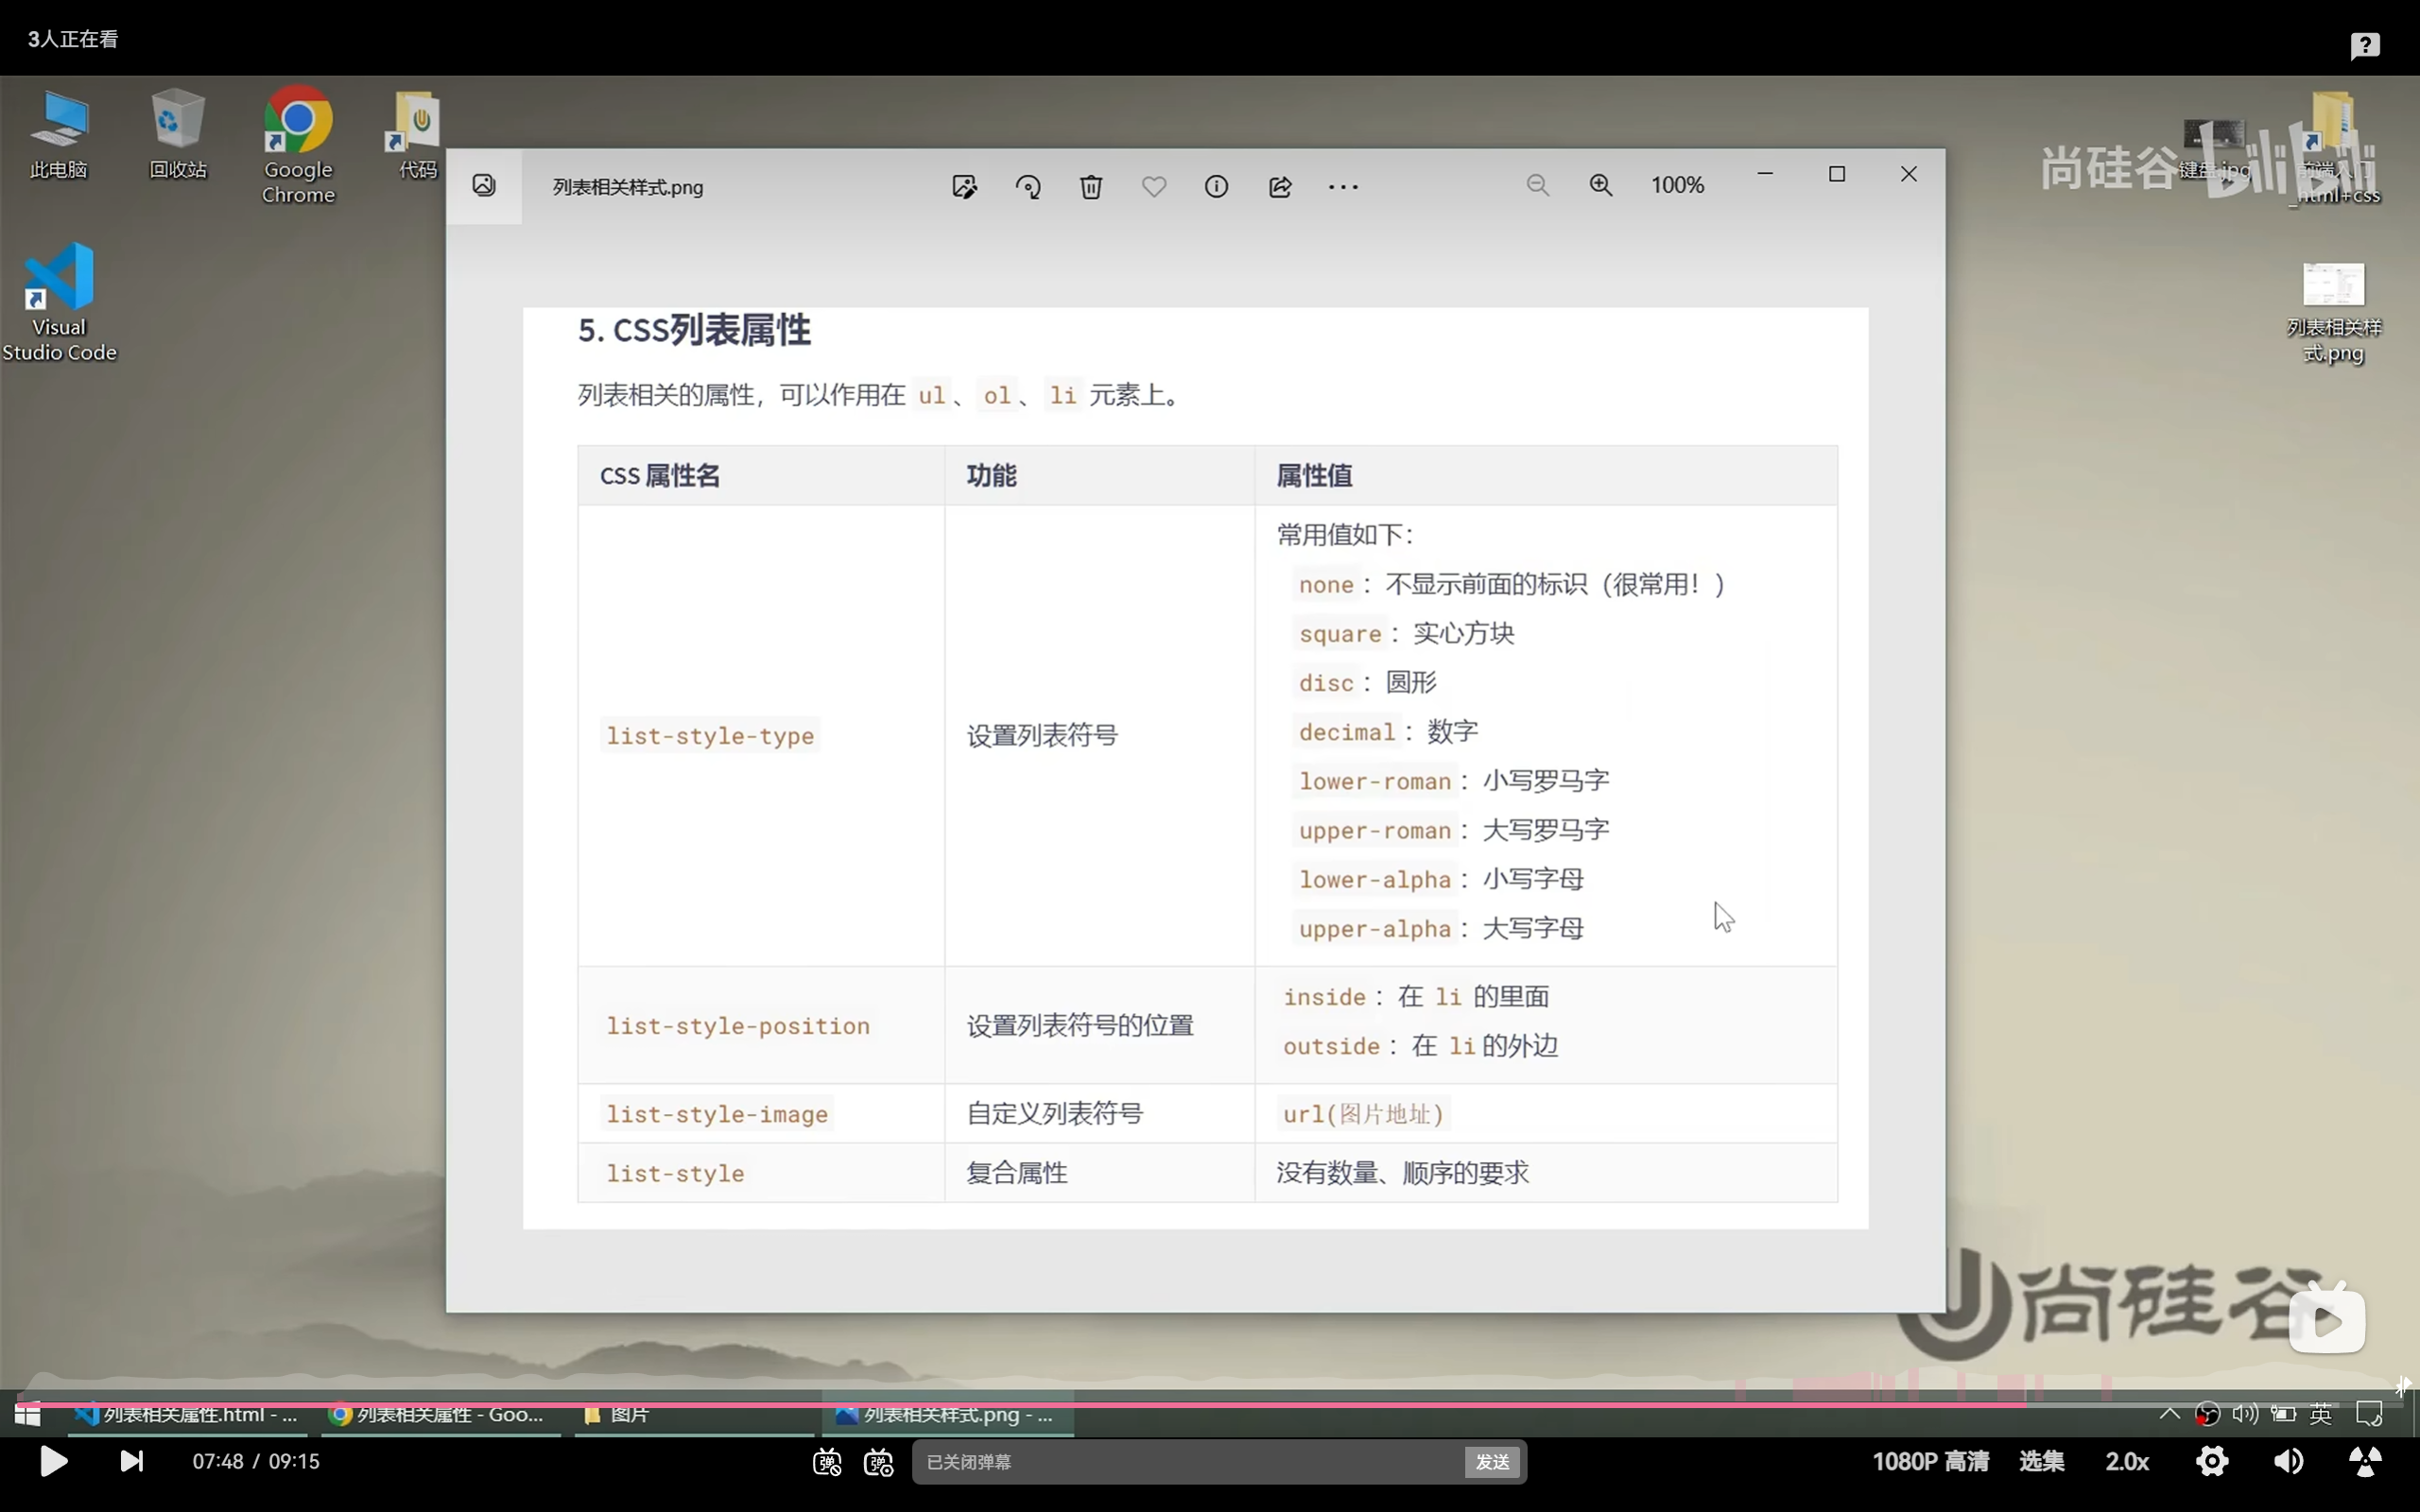Skip to the next video
2420x1512 pixels.
(x=132, y=1461)
